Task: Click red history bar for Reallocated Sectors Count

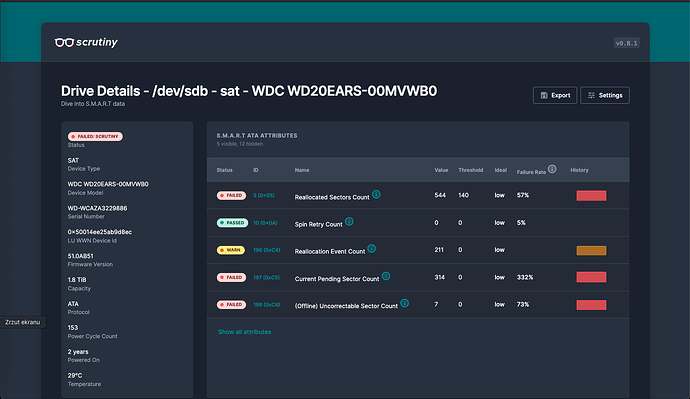Action: [x=591, y=196]
